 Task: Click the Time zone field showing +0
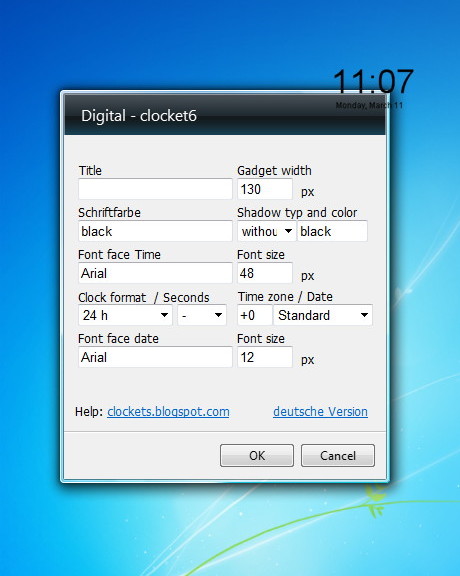pos(254,315)
